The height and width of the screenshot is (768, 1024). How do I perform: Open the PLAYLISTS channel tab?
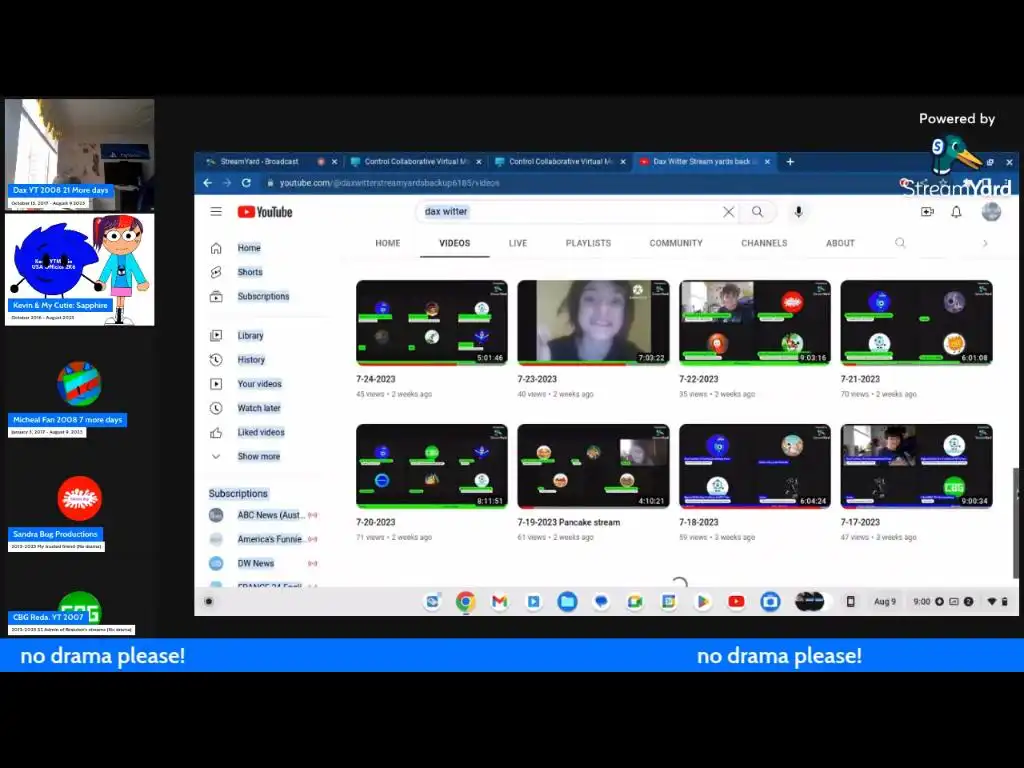(588, 243)
